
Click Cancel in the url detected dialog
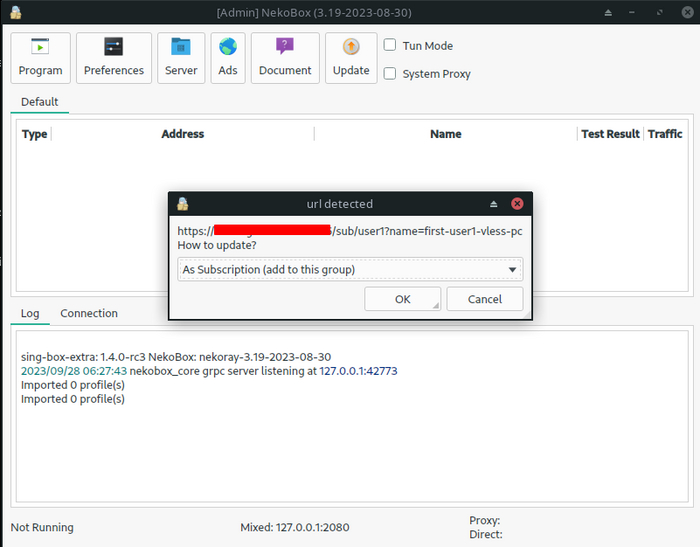(x=485, y=299)
